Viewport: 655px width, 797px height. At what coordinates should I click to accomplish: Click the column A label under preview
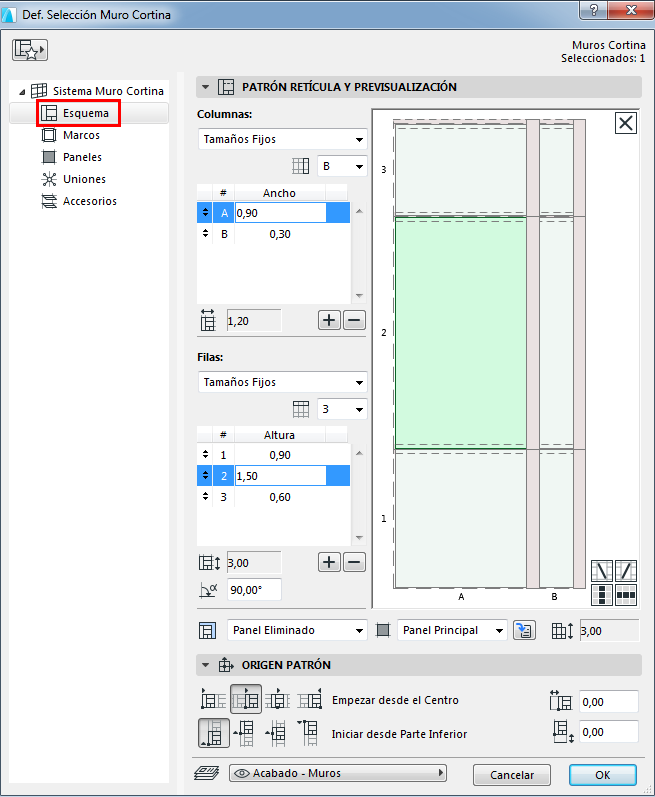pyautogui.click(x=461, y=597)
